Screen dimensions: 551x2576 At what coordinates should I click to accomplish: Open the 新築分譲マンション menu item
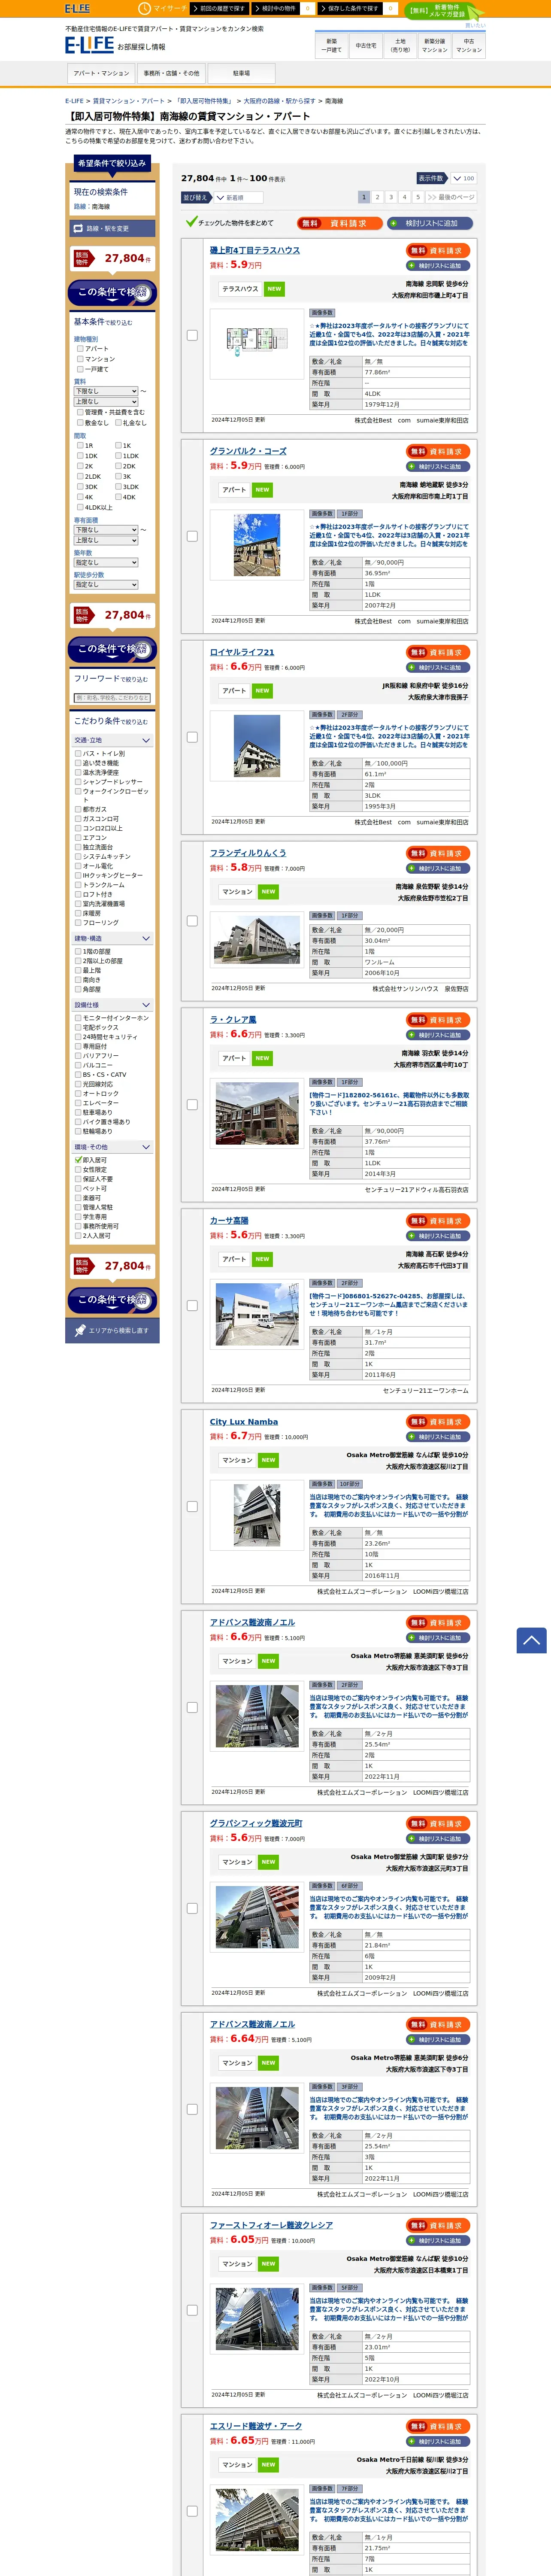[x=434, y=45]
